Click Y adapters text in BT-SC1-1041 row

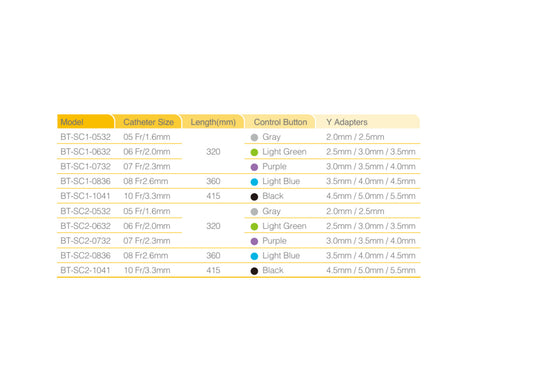pyautogui.click(x=371, y=196)
